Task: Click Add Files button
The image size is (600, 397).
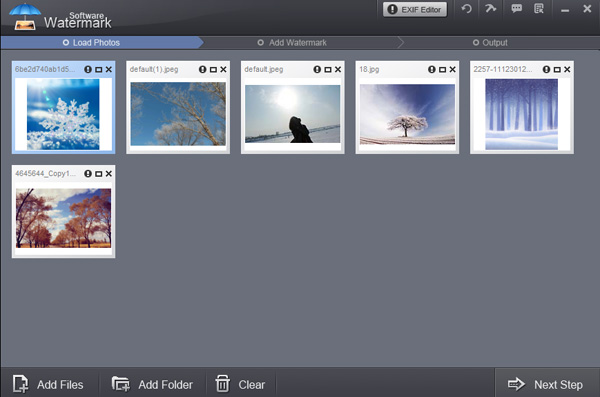Action: pyautogui.click(x=48, y=384)
